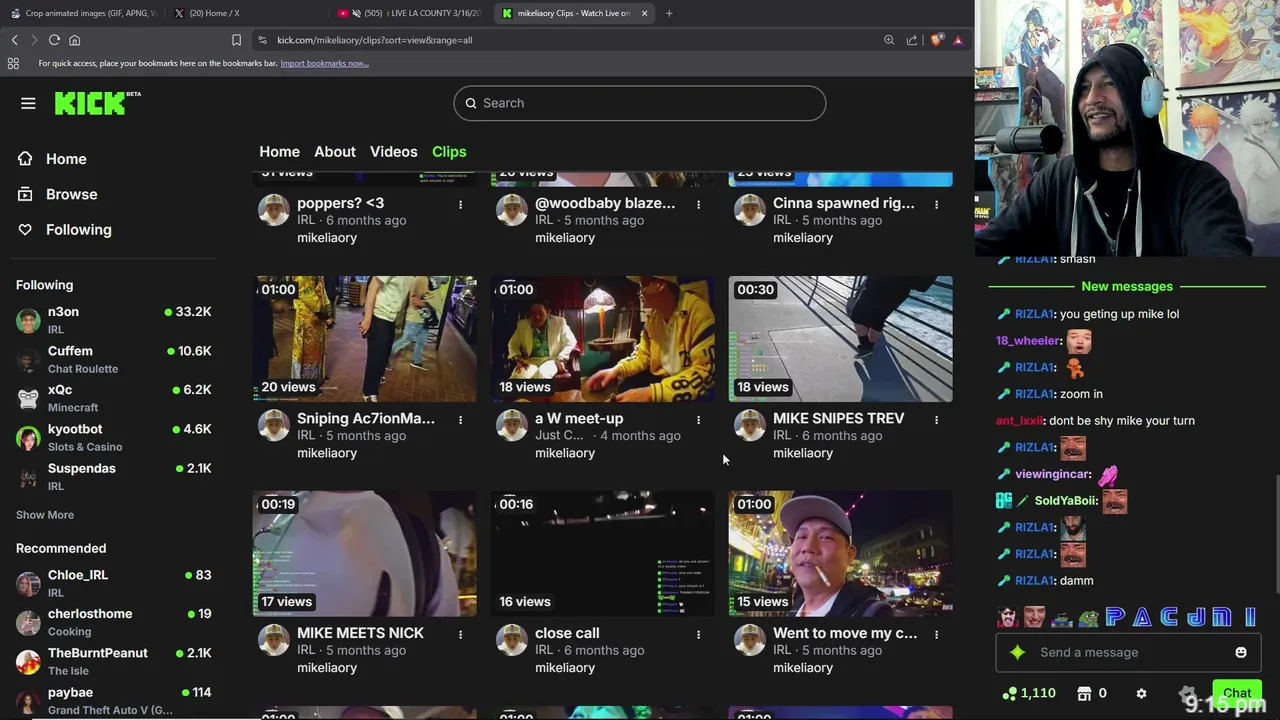Click the zoom magnifier icon in address bar

889,40
